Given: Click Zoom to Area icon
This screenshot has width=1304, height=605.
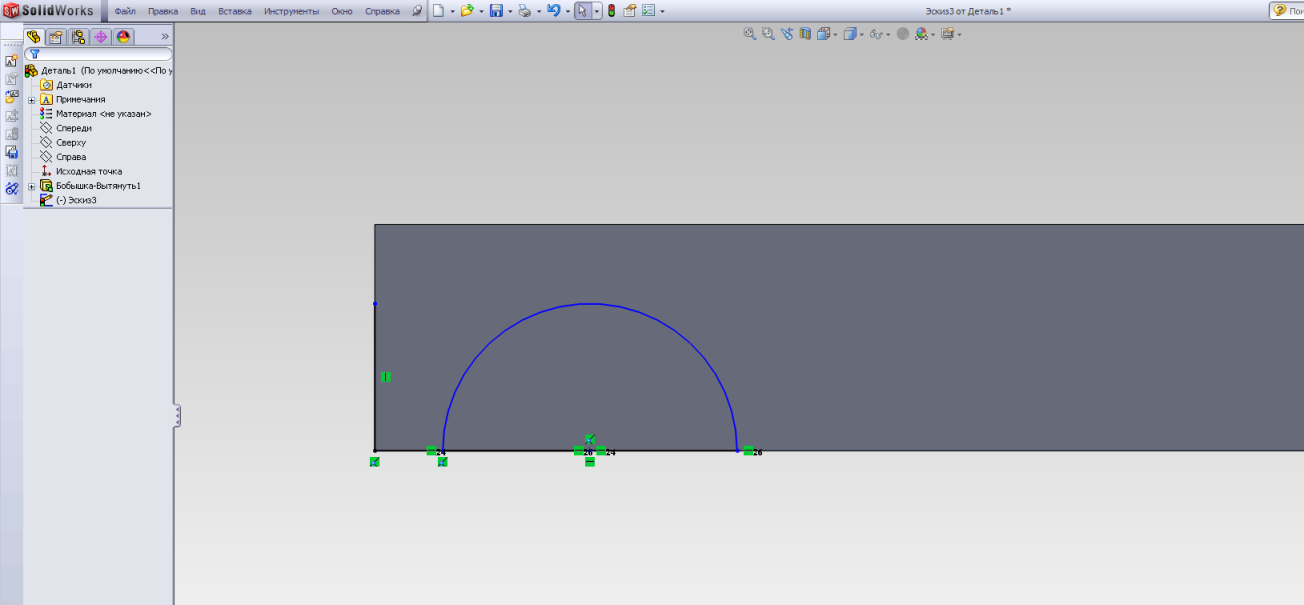Looking at the screenshot, I should coord(768,34).
